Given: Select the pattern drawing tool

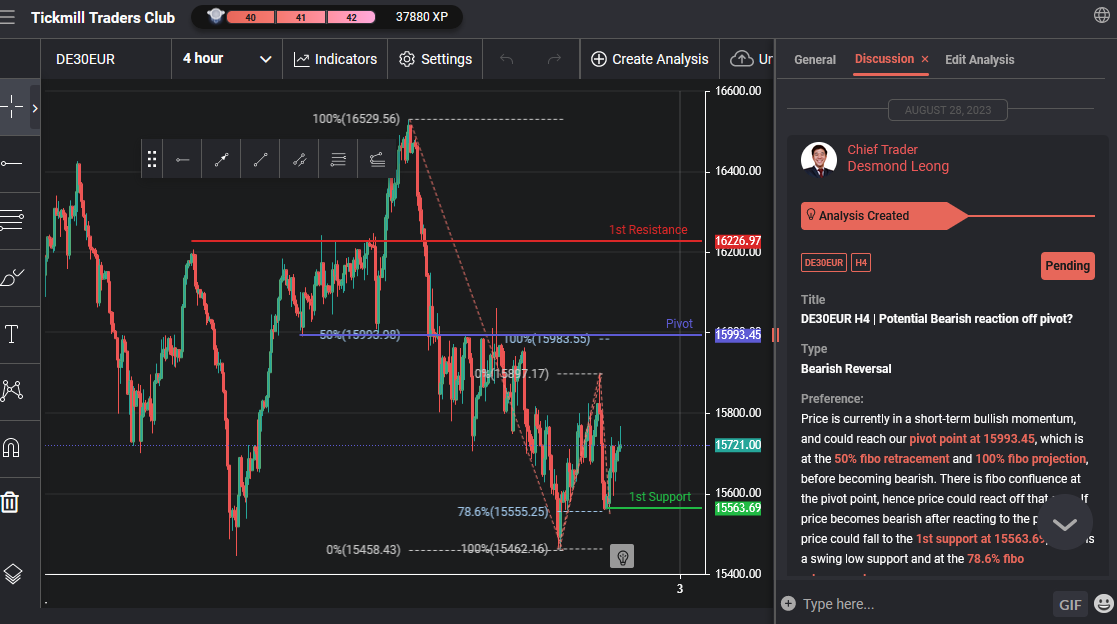Looking at the screenshot, I should 12,390.
